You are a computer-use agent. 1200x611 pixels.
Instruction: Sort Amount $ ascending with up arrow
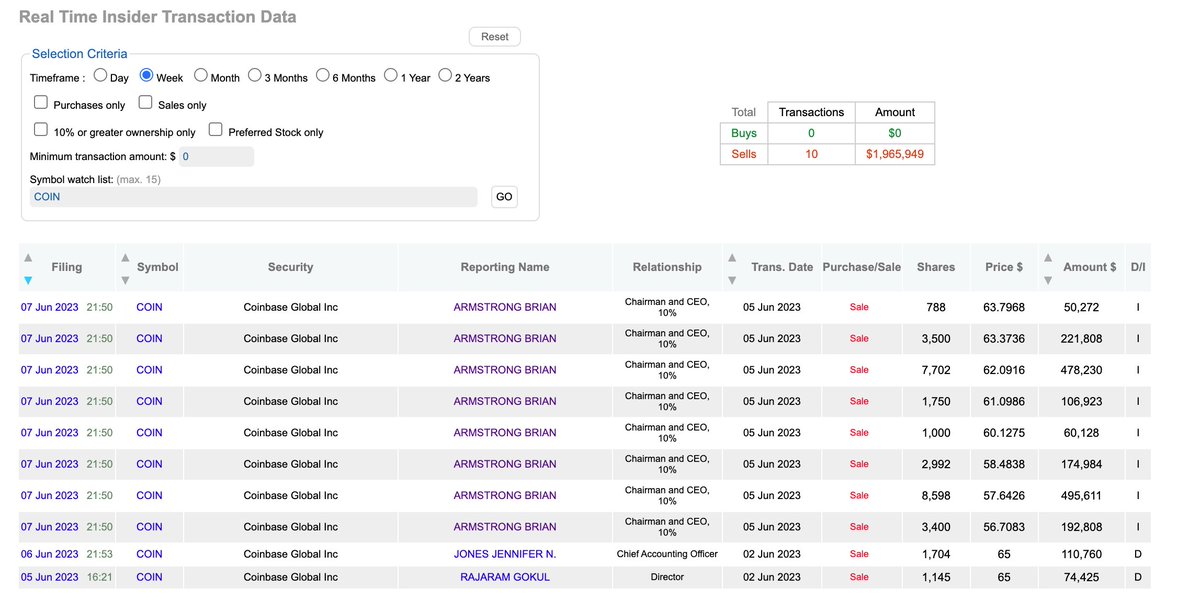point(1047,257)
